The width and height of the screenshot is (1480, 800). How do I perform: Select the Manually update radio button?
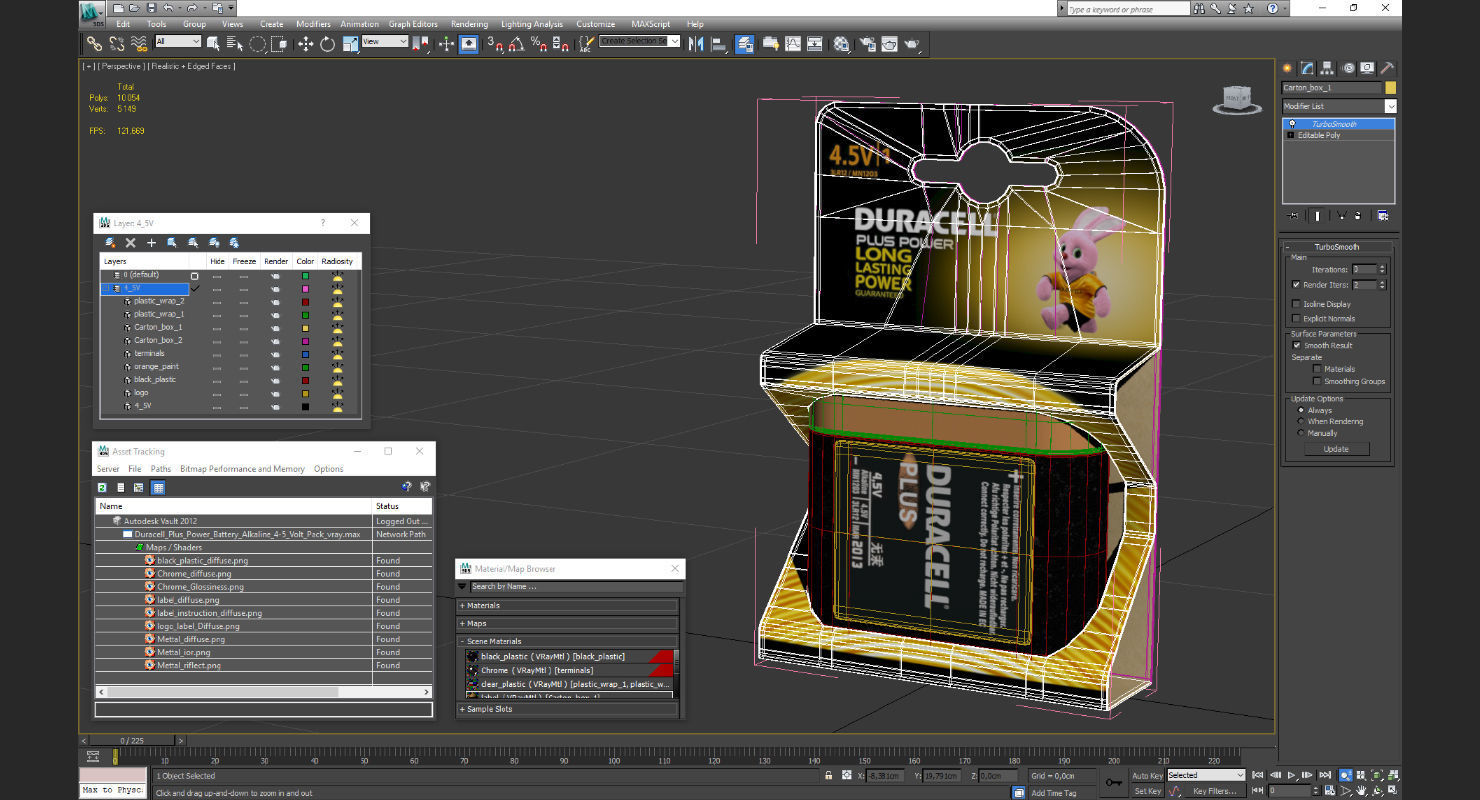coord(1300,433)
